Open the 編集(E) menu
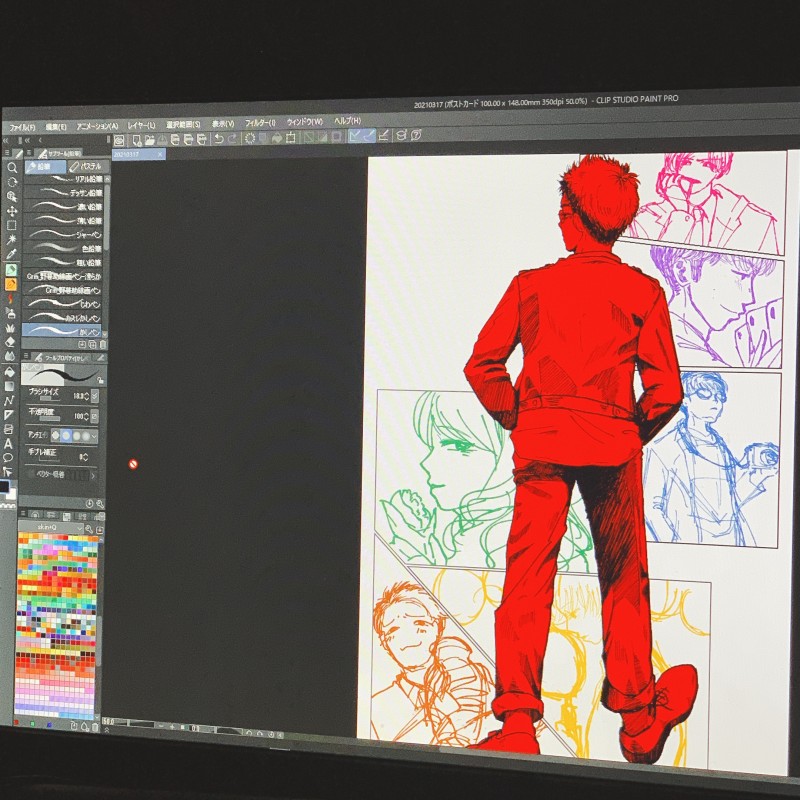The width and height of the screenshot is (800, 800). [x=56, y=127]
